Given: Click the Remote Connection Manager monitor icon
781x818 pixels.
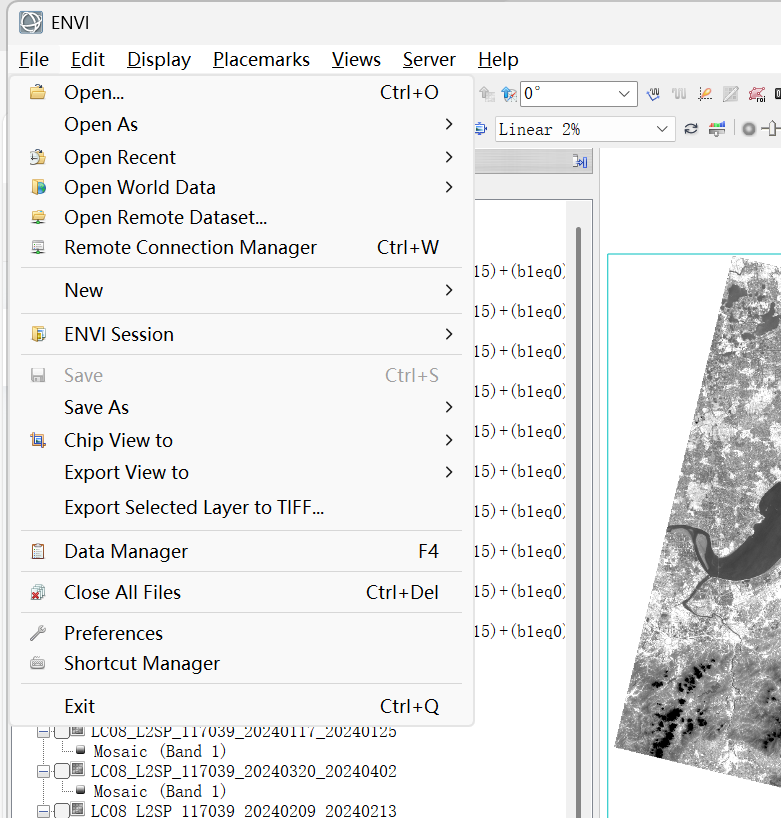Looking at the screenshot, I should (38, 247).
